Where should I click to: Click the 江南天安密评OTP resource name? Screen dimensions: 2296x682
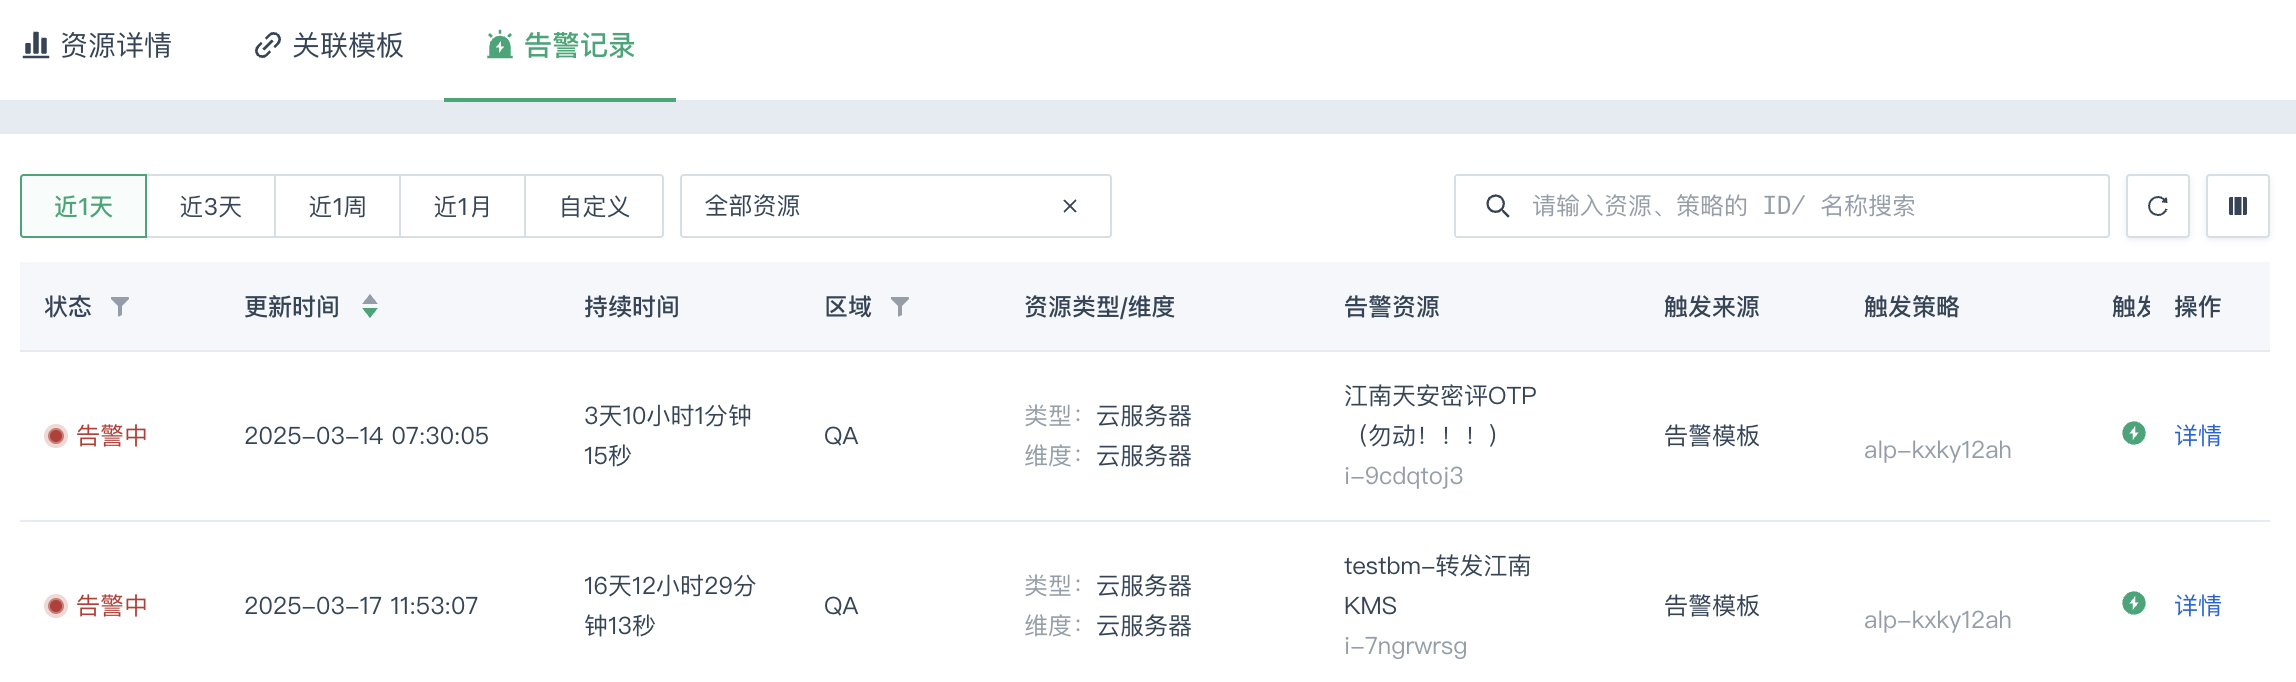coord(1440,415)
